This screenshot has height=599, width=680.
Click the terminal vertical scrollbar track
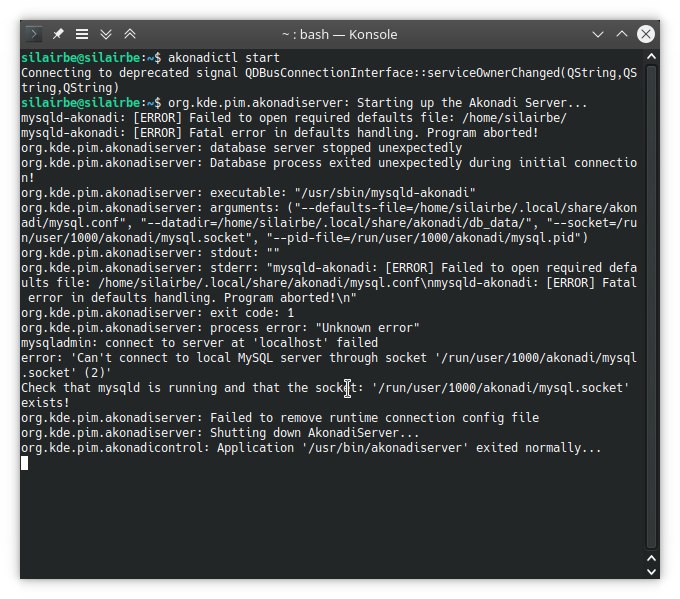pyautogui.click(x=651, y=307)
